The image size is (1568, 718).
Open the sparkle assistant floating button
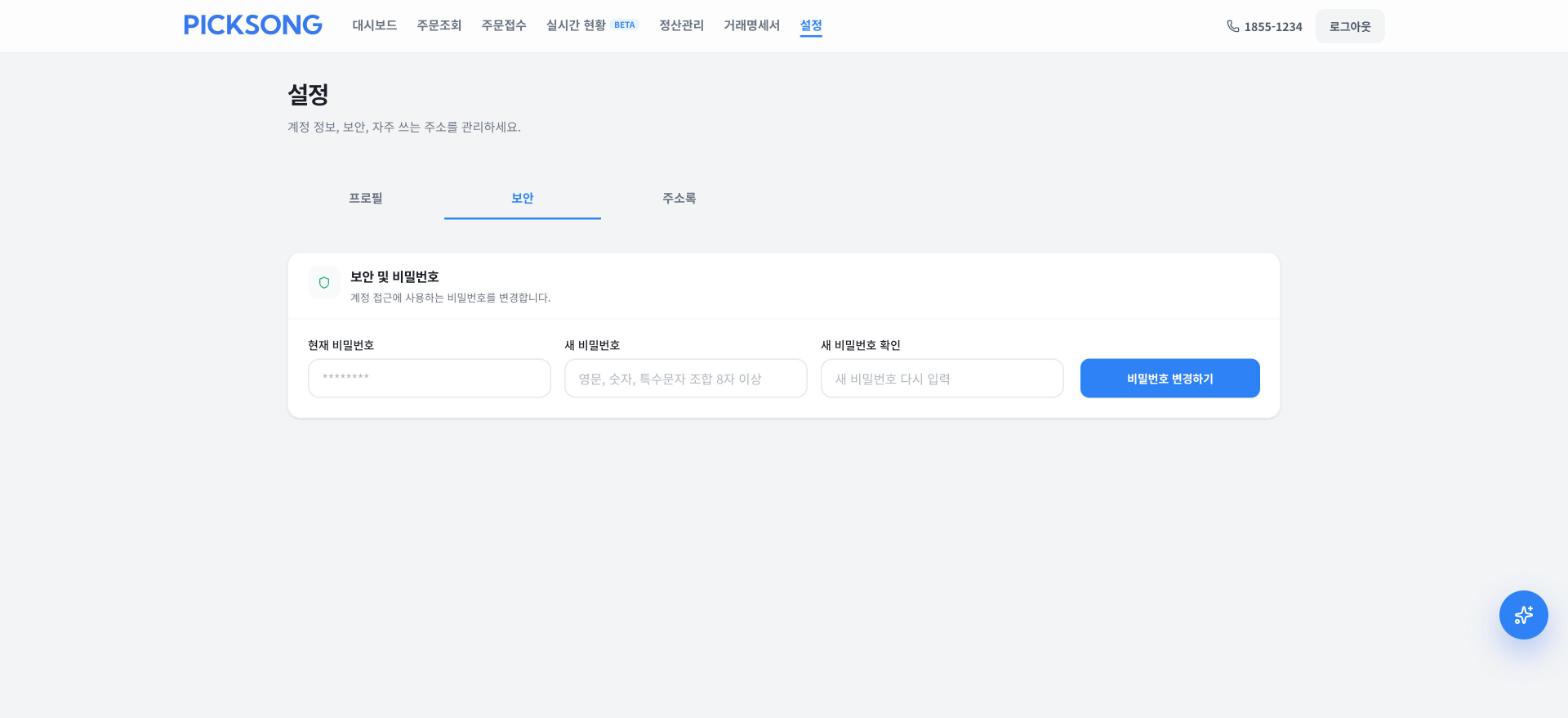pyautogui.click(x=1523, y=615)
